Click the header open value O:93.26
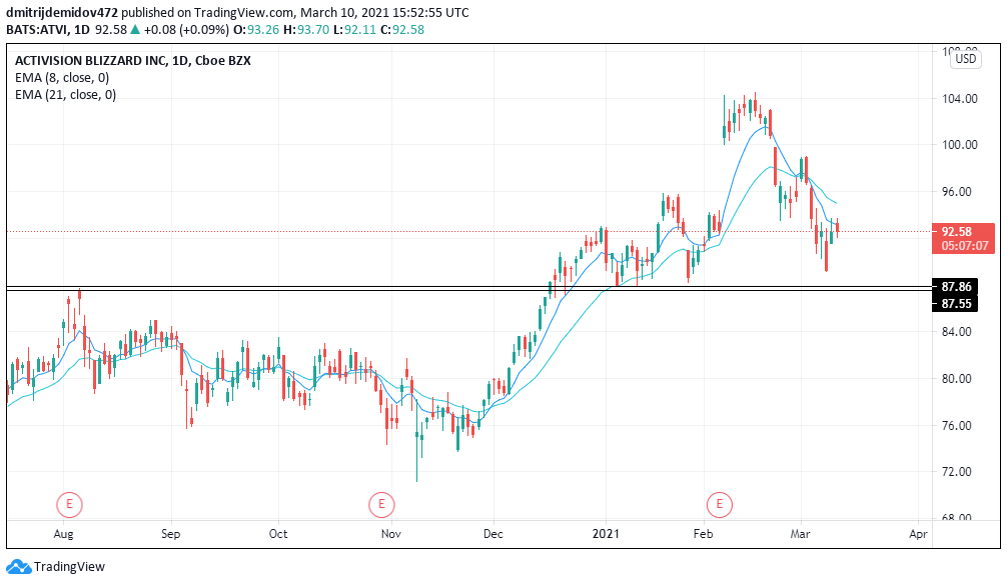The height and width of the screenshot is (585, 1007). coord(256,30)
